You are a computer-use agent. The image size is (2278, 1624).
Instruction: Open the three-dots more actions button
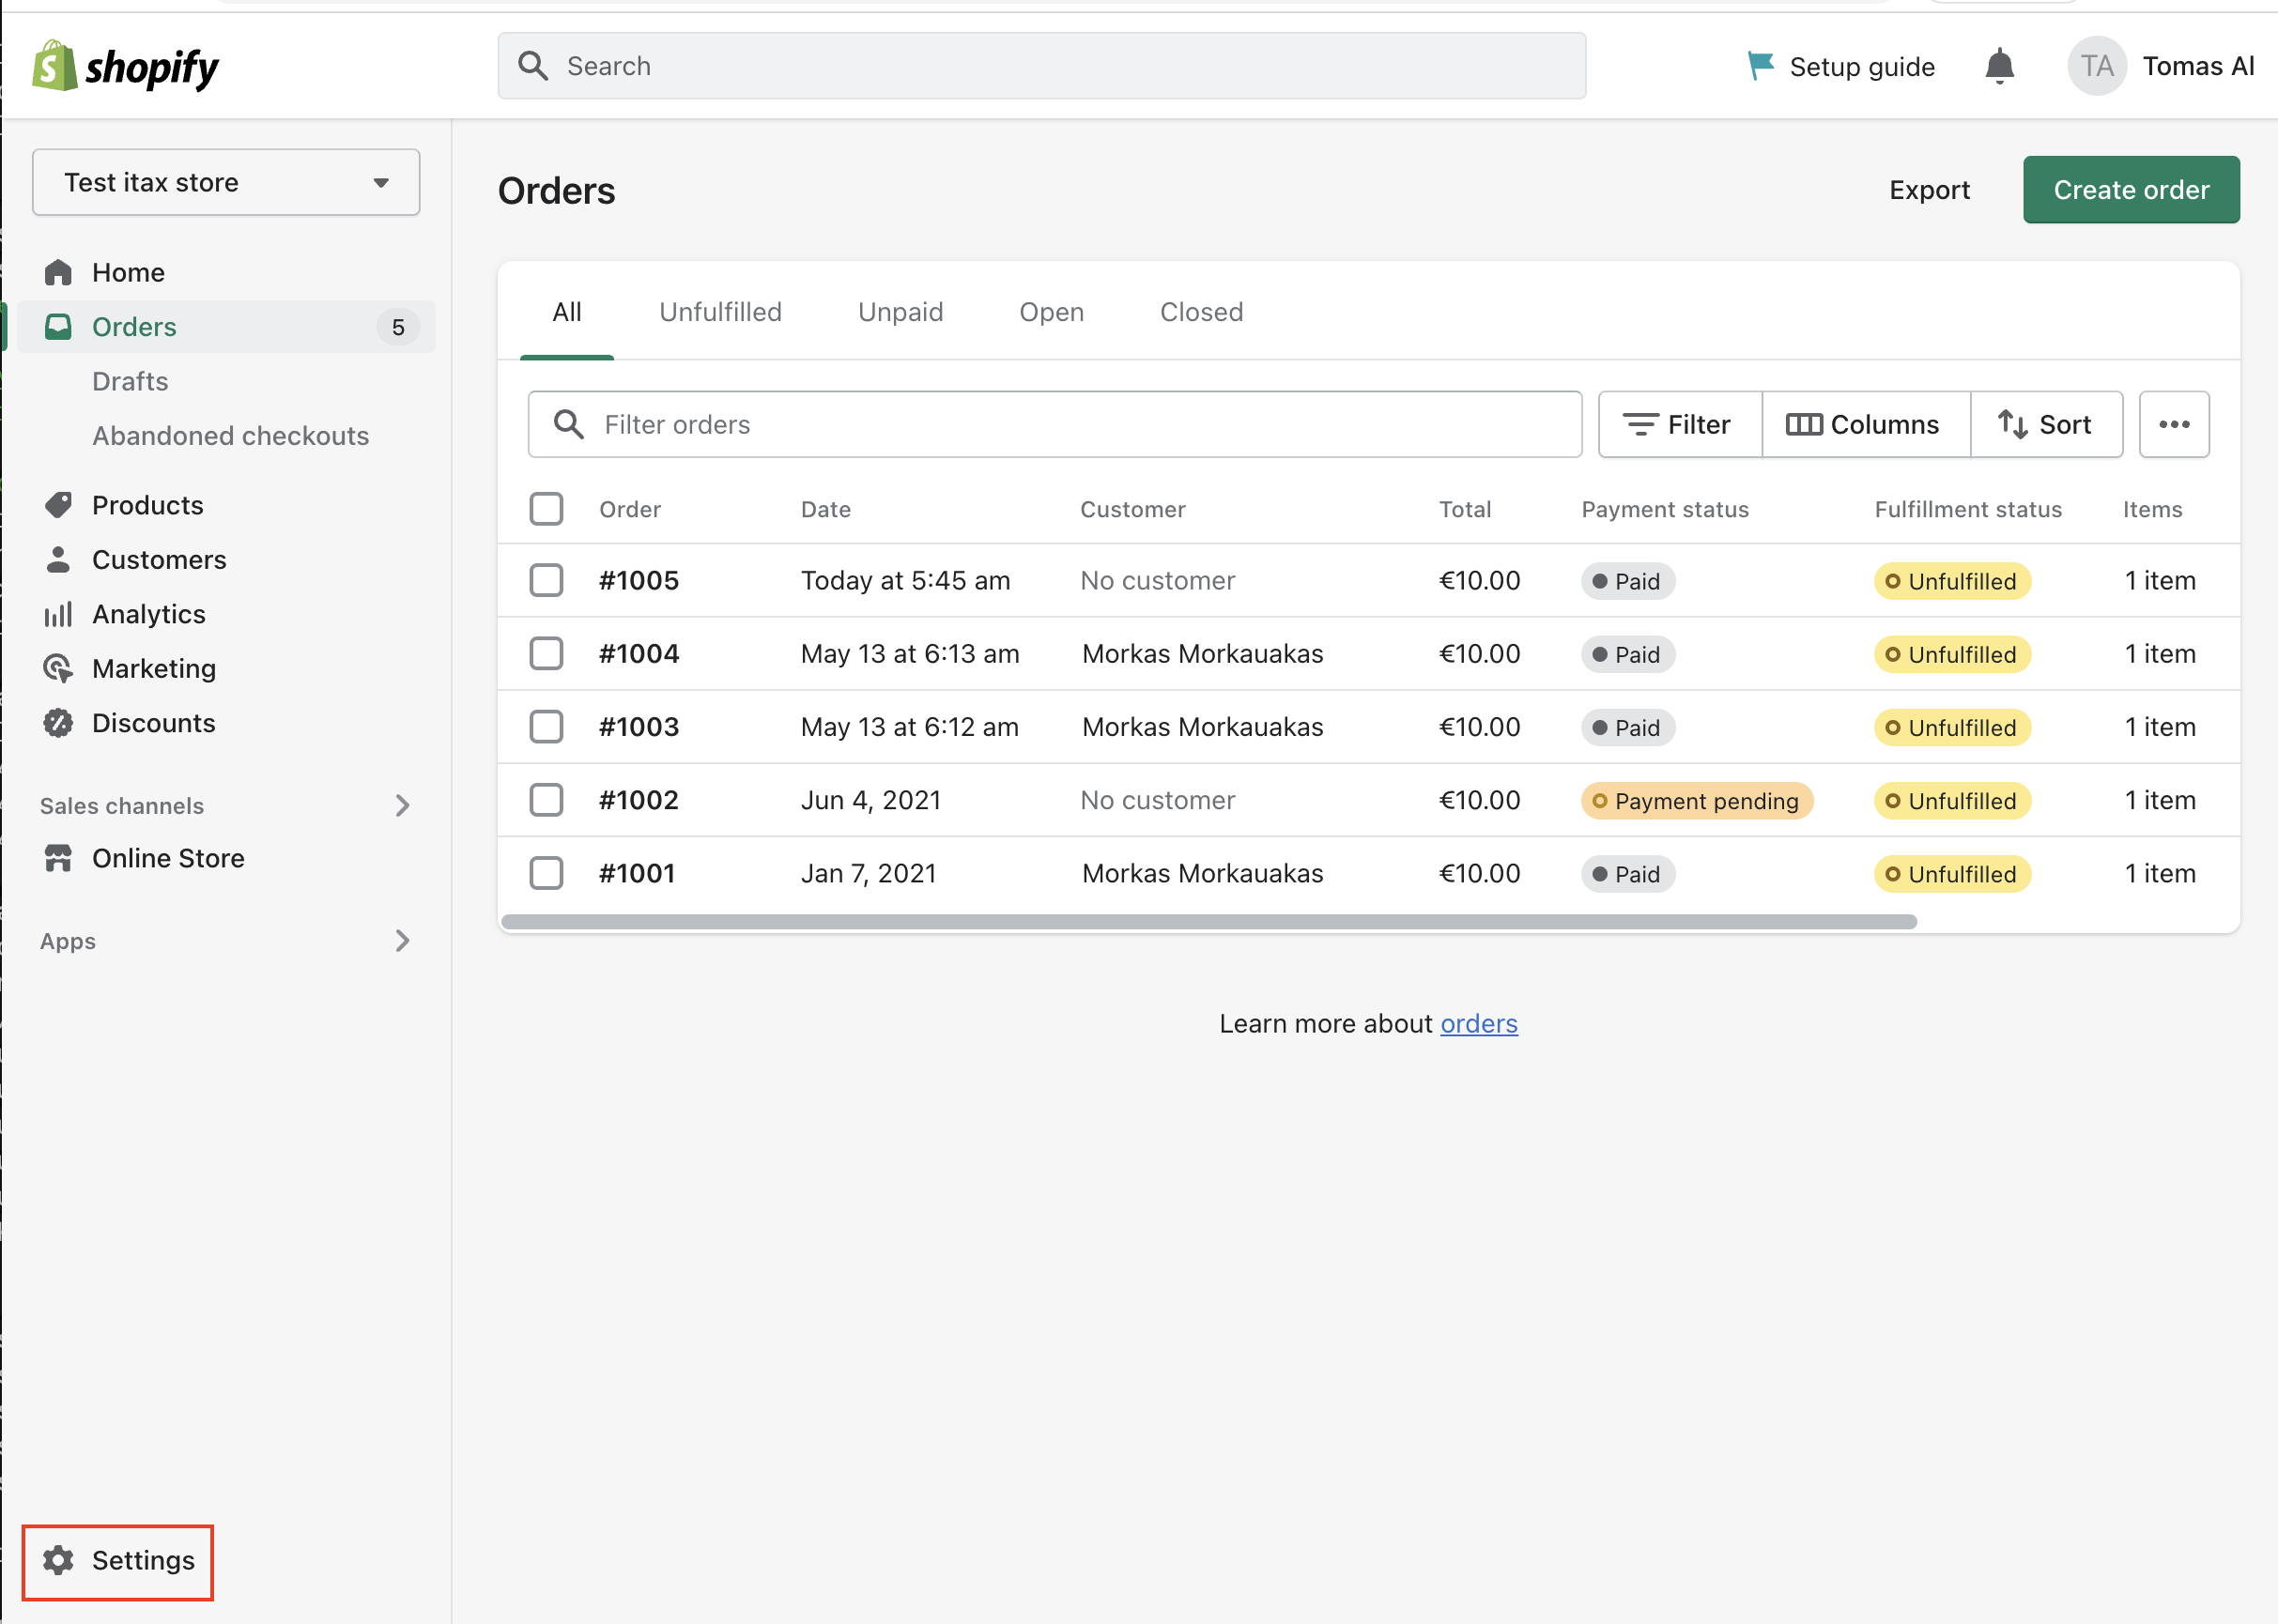pyautogui.click(x=2173, y=424)
